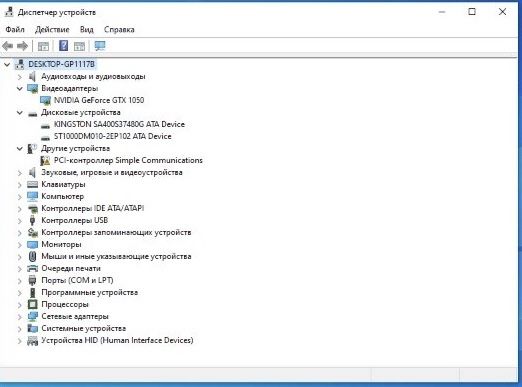Click the blue Help question-mark toolbar icon
Screen dimensions: 522x387
63,46
